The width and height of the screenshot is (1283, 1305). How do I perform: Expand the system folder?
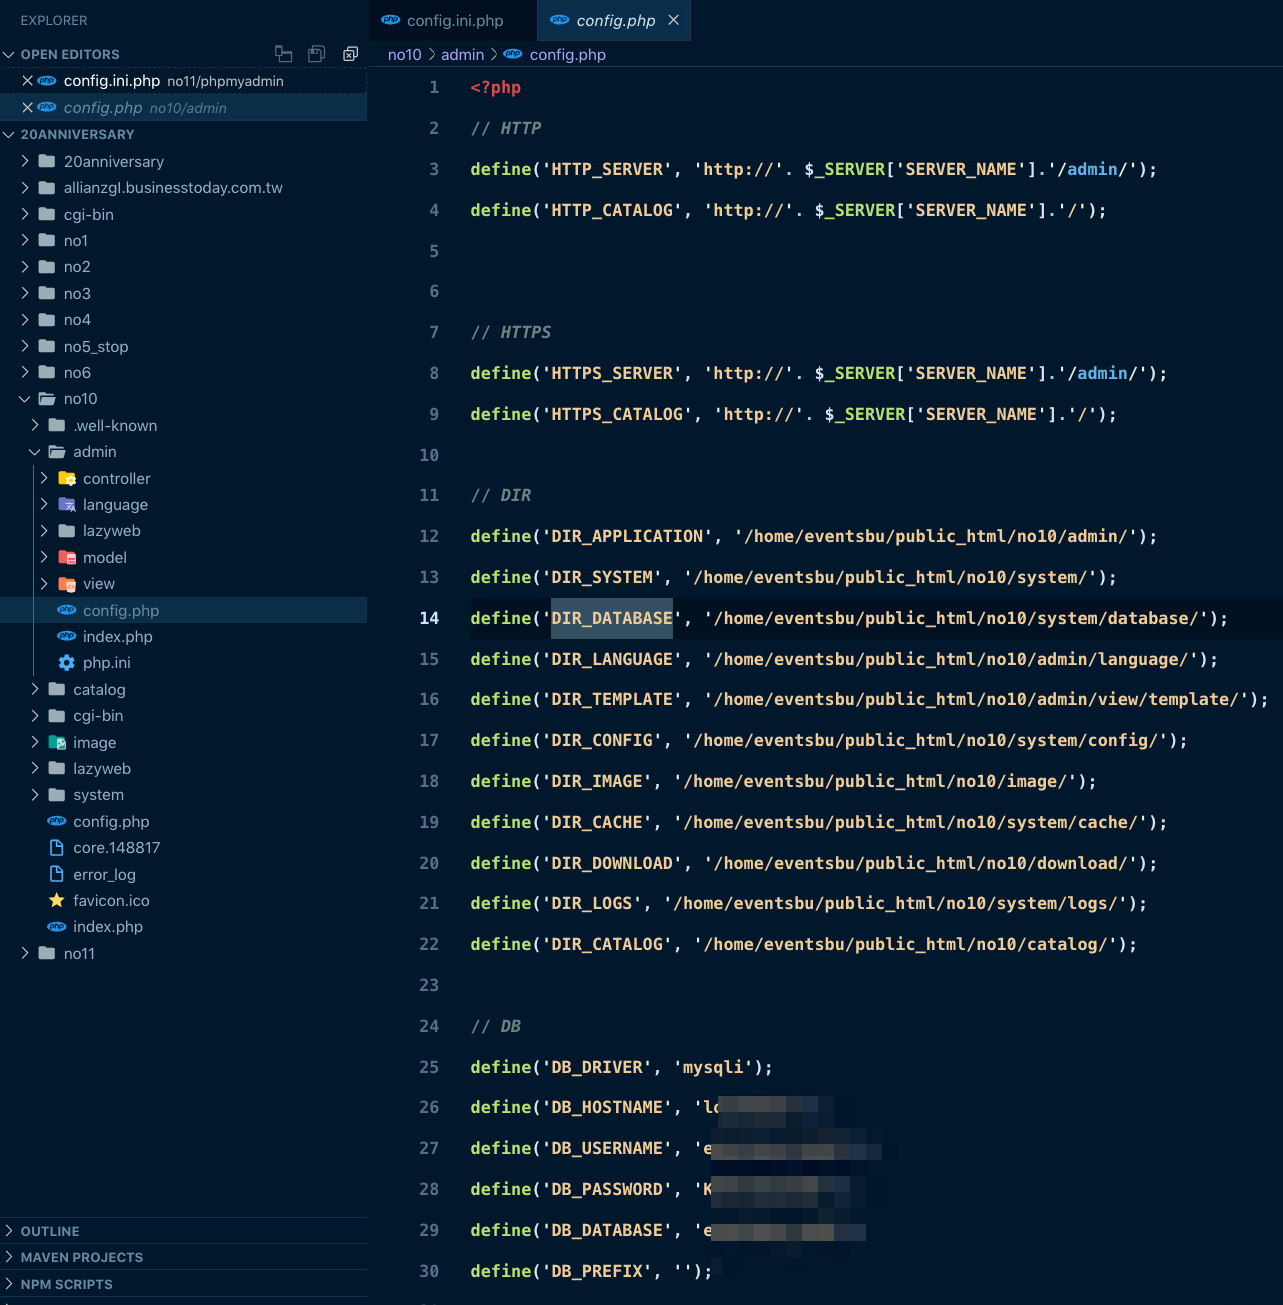(x=35, y=795)
